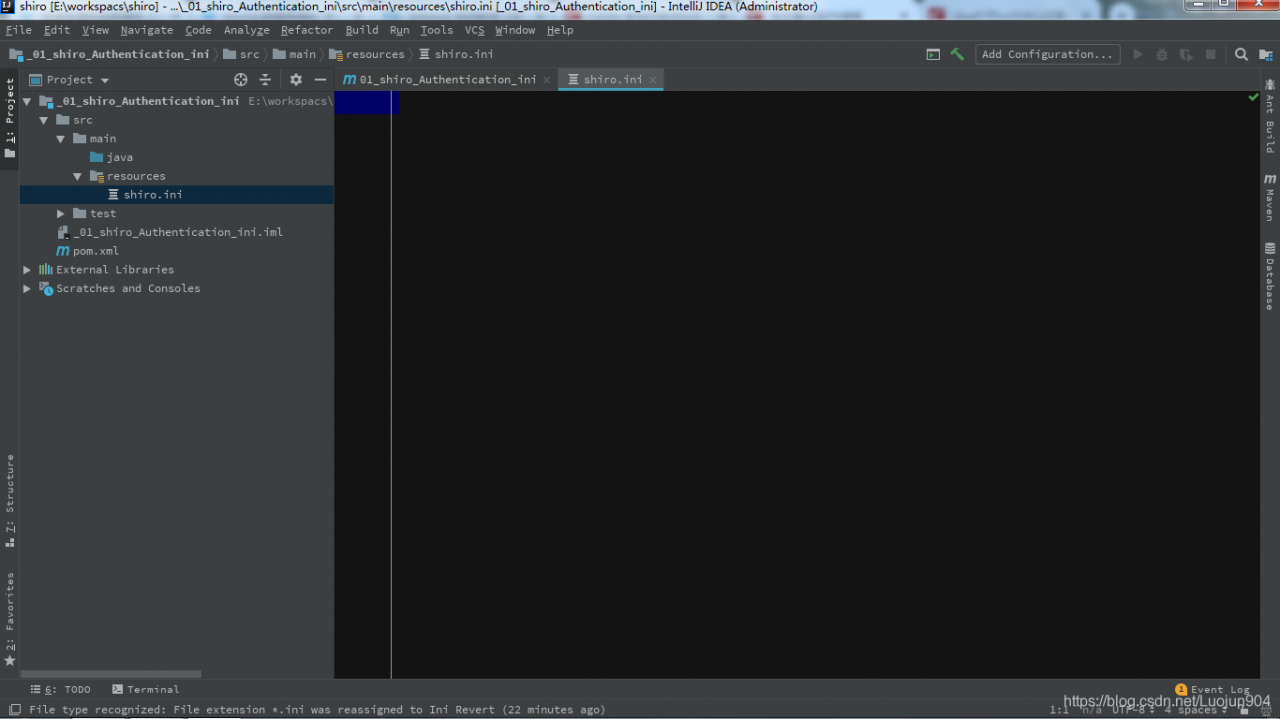
Task: Click main in the breadcrumb bar
Action: point(295,54)
